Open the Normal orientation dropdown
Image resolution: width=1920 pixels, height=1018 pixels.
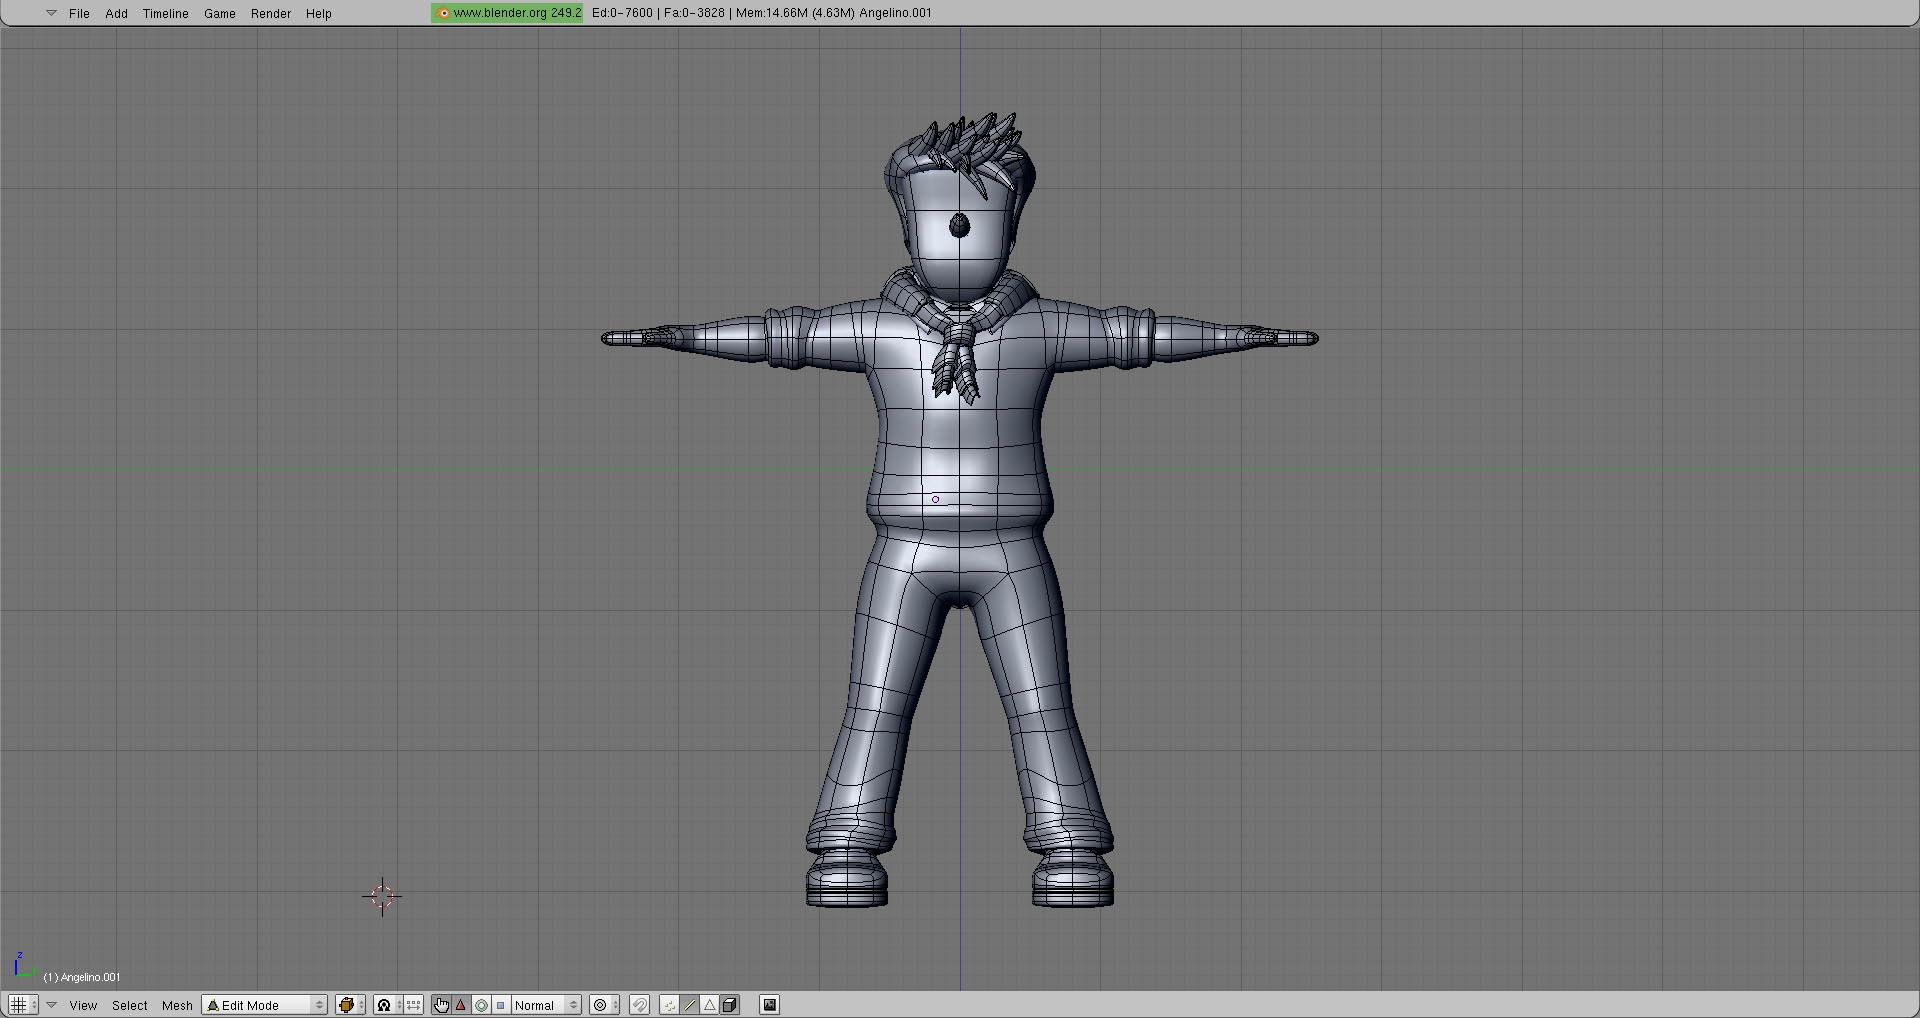point(546,1005)
